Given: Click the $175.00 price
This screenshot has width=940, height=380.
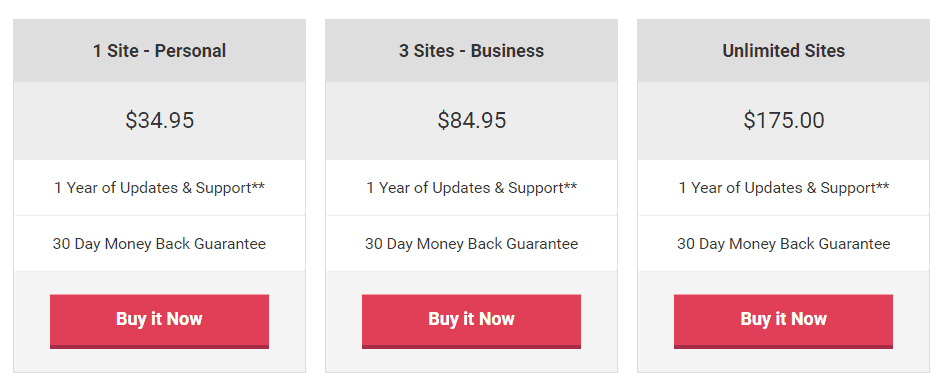Looking at the screenshot, I should click(x=784, y=120).
